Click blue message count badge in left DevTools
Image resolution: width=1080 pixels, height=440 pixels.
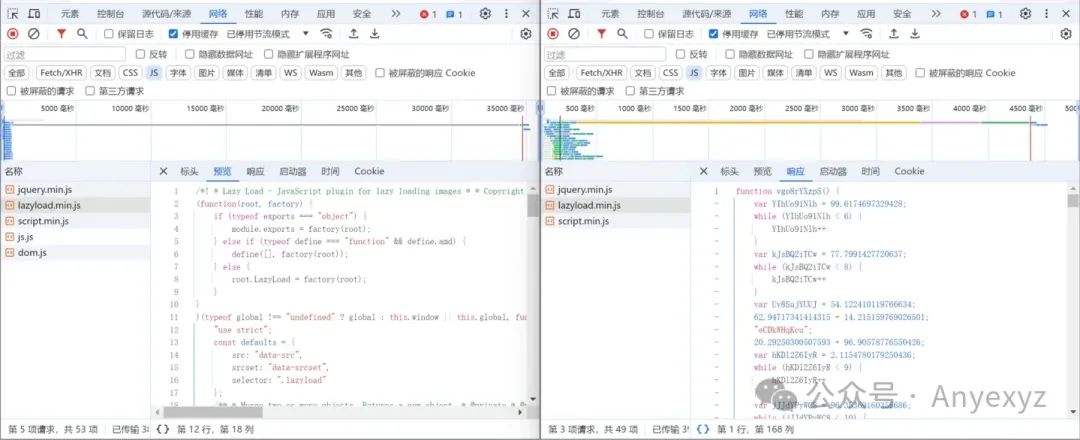point(453,14)
